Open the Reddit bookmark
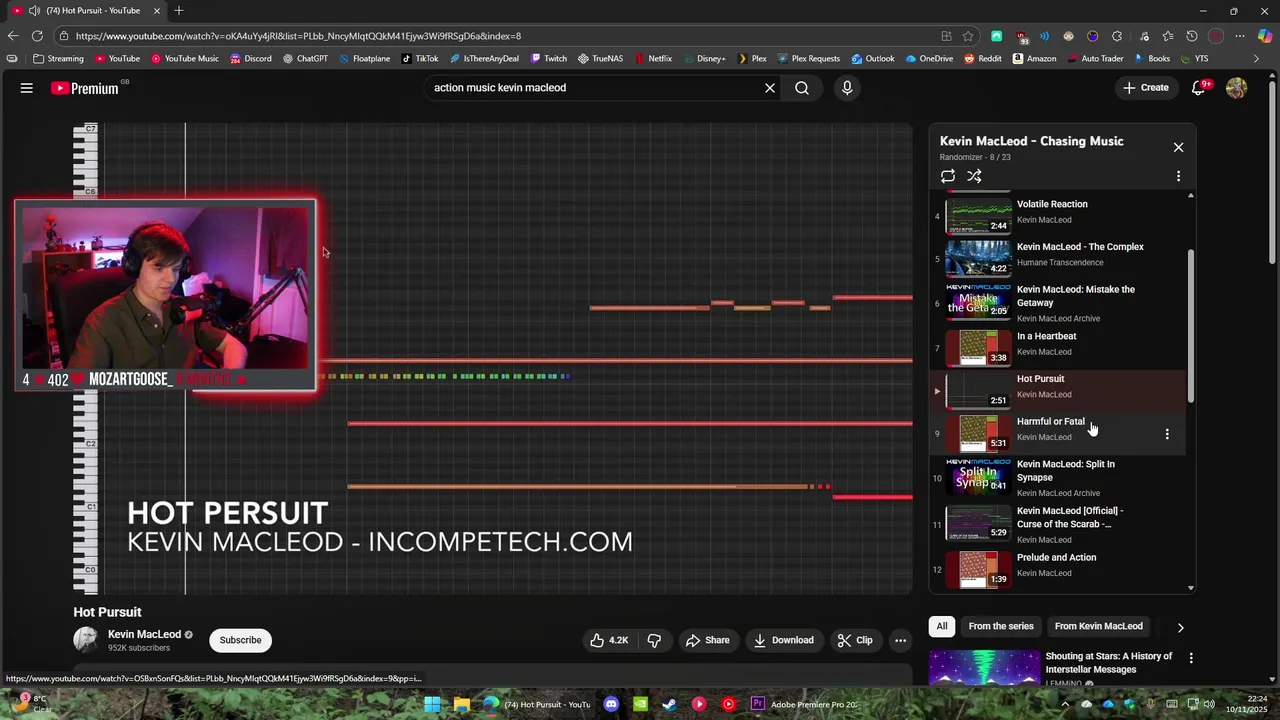This screenshot has width=1280, height=720. click(x=983, y=59)
